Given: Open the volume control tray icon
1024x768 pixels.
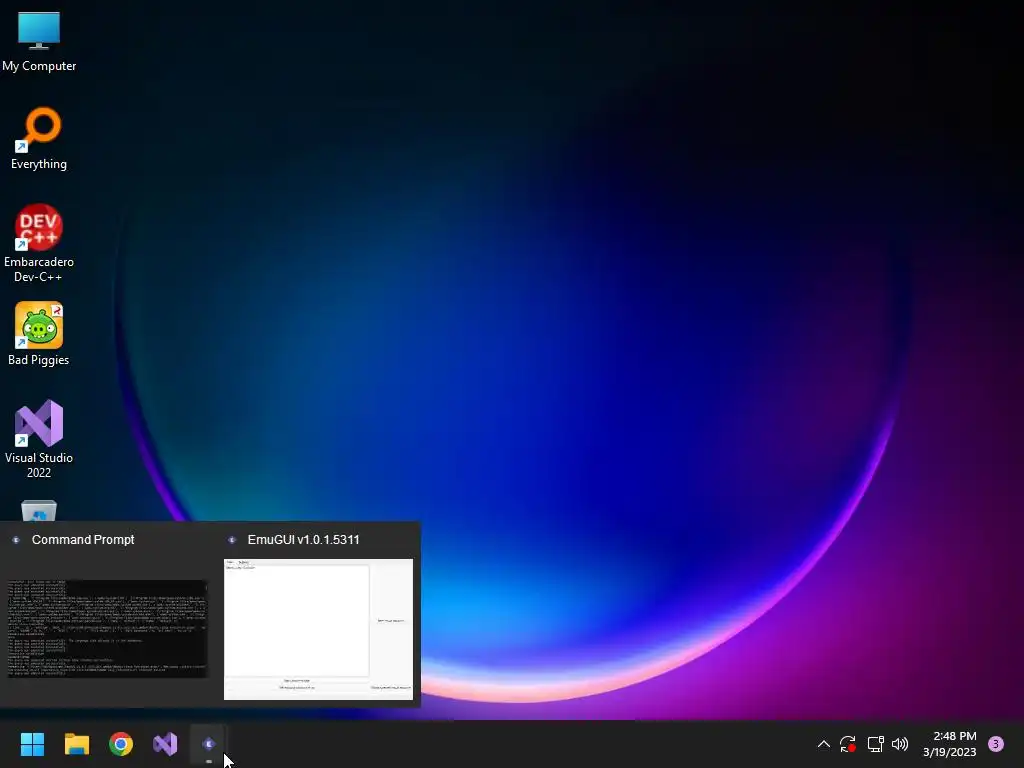Looking at the screenshot, I should (900, 744).
